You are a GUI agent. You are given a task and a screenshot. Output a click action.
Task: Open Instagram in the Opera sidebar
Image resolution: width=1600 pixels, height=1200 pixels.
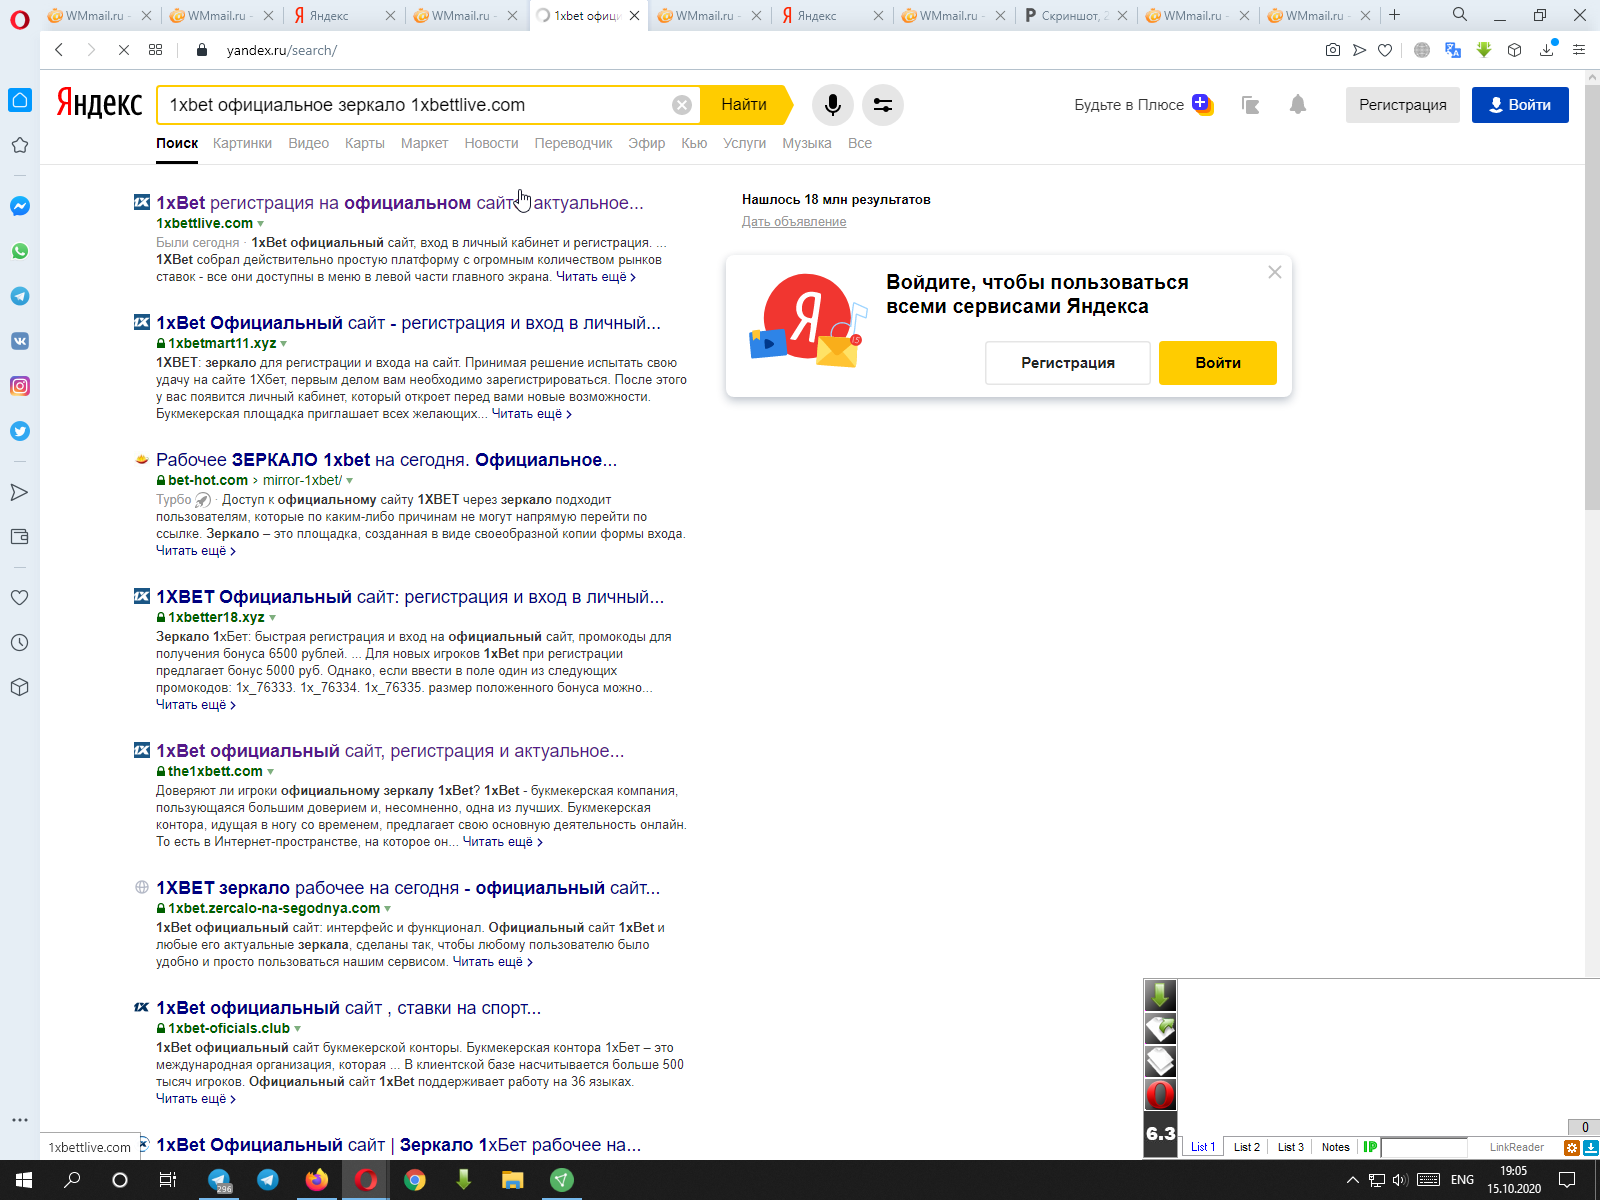20,386
